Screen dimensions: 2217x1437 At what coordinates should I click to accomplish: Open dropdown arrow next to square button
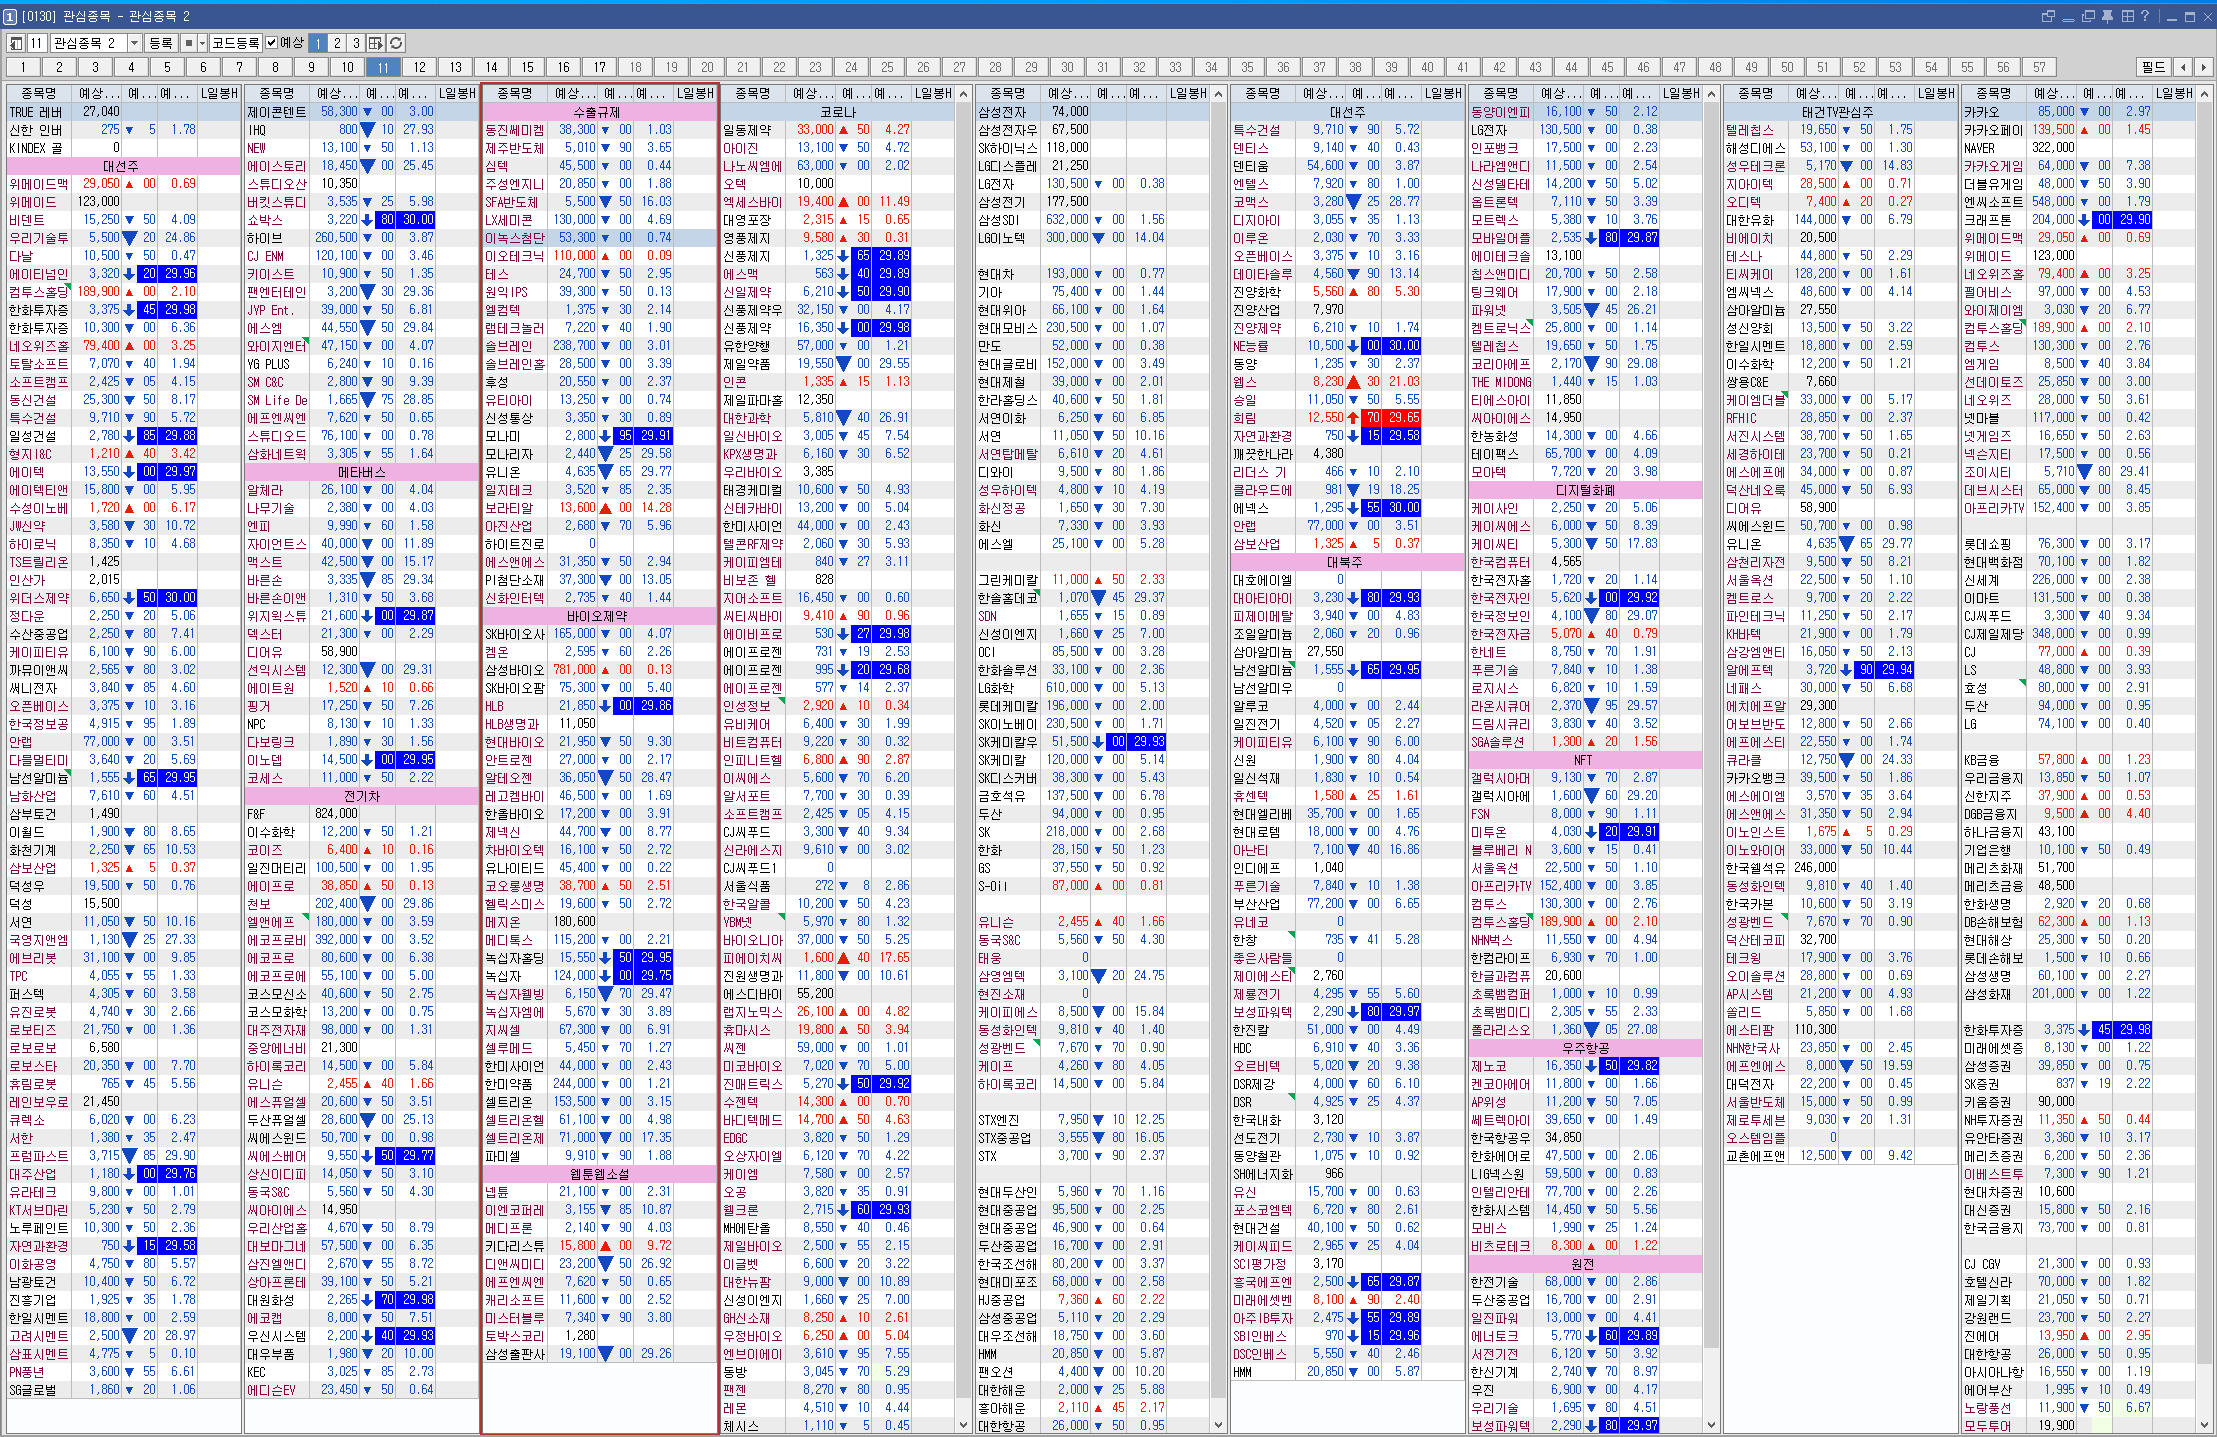[202, 43]
